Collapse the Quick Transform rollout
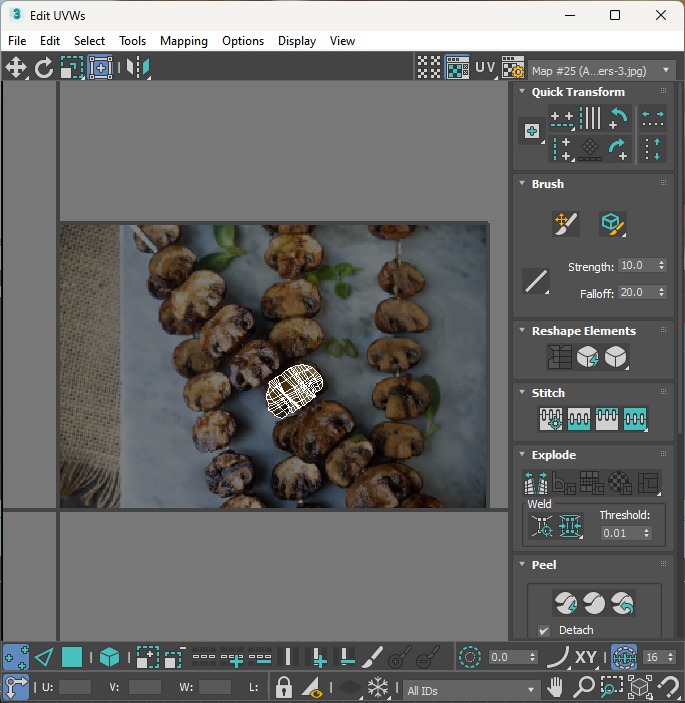 point(522,91)
